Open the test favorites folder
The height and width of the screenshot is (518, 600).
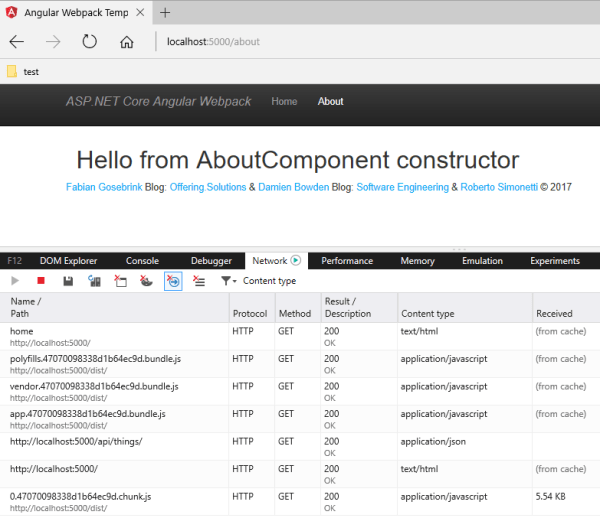tap(23, 72)
